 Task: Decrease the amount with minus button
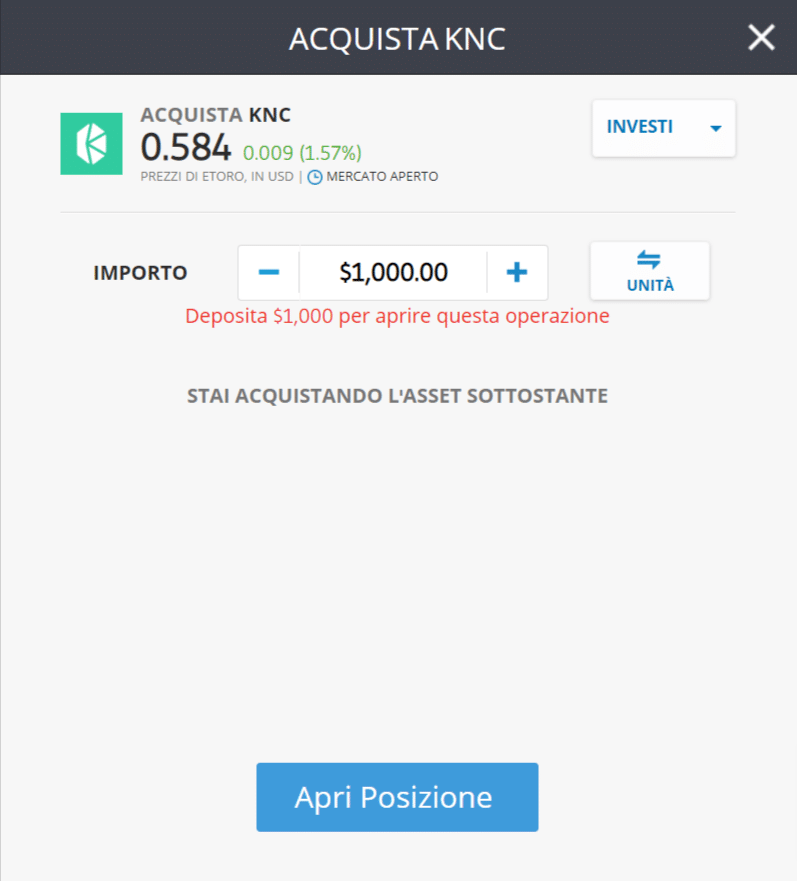[x=269, y=273]
